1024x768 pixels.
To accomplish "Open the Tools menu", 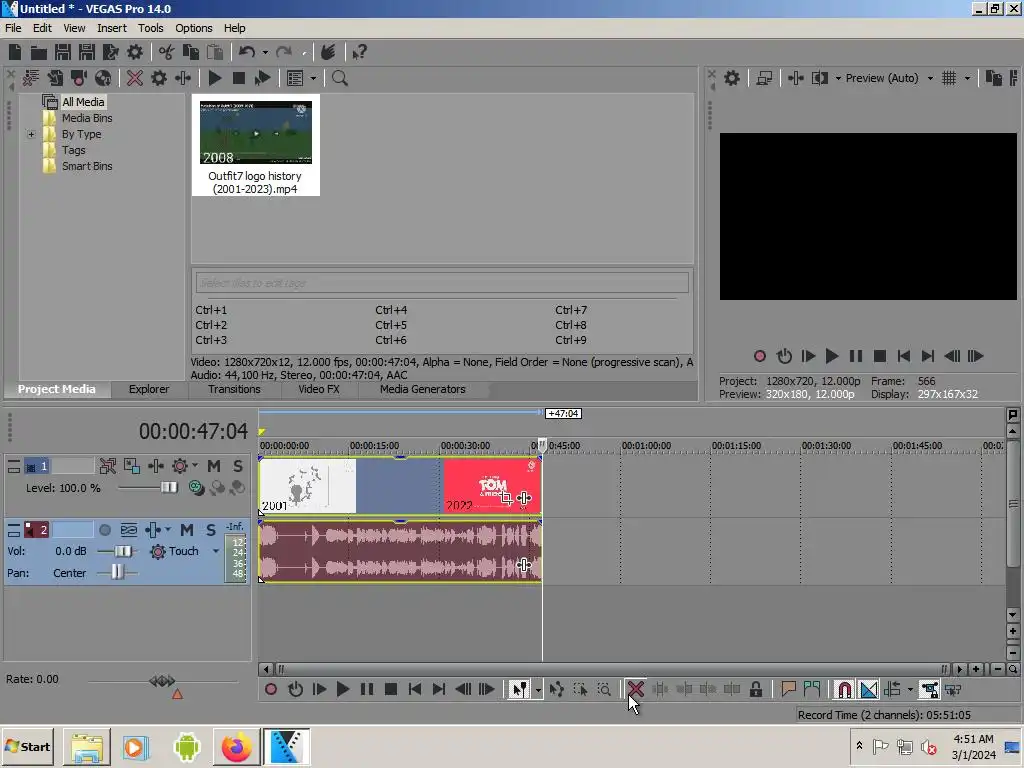I will tap(150, 28).
